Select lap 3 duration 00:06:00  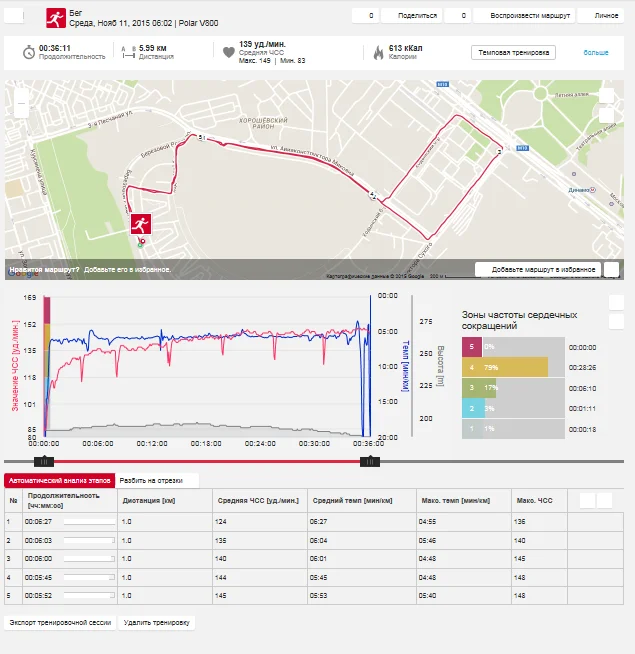tap(38, 558)
